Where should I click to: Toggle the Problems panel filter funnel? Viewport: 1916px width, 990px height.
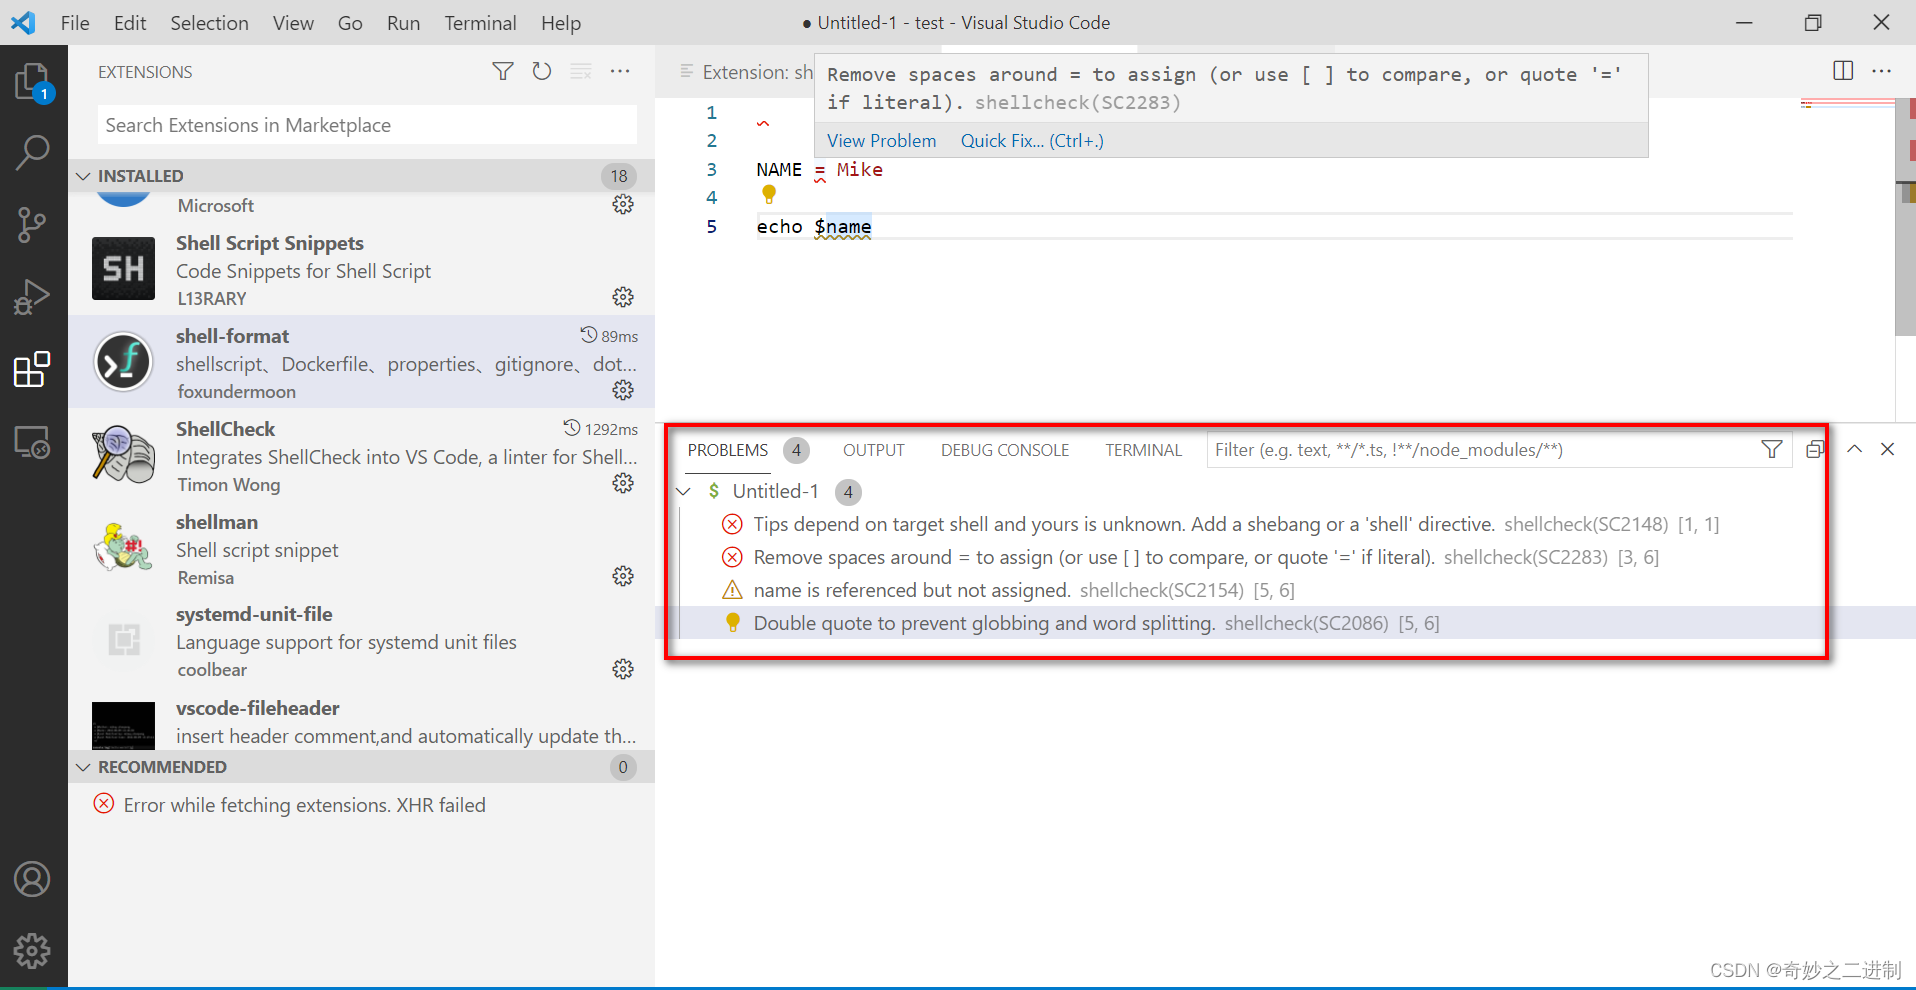pyautogui.click(x=1772, y=449)
